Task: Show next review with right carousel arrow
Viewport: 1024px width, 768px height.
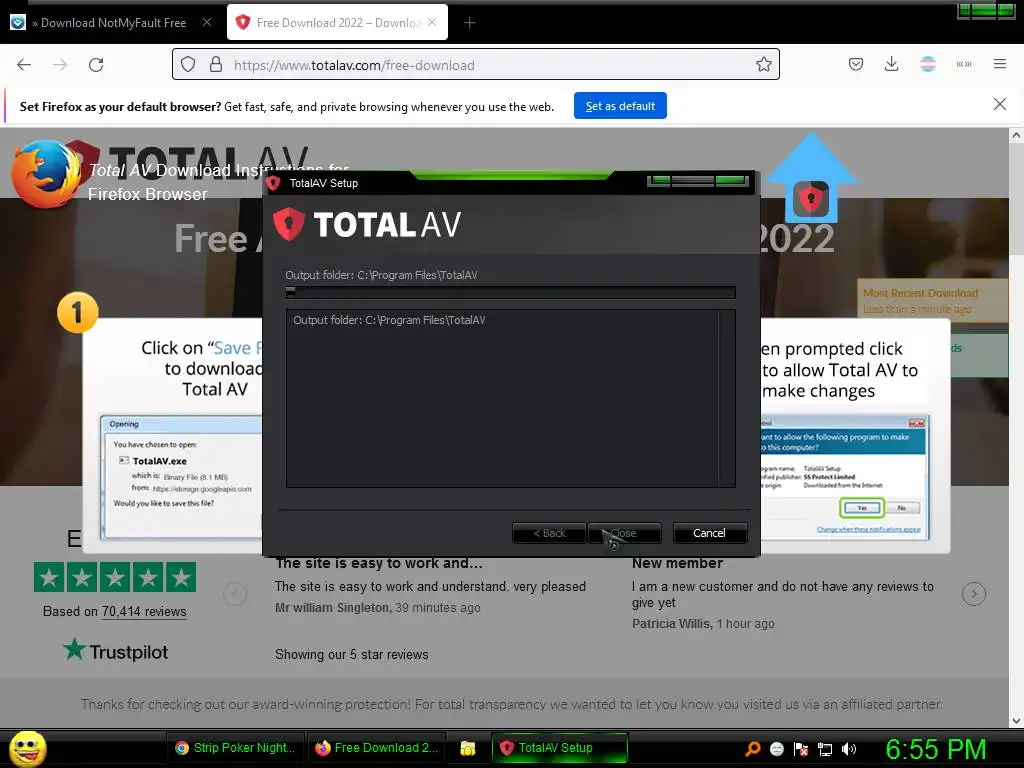Action: 974,594
